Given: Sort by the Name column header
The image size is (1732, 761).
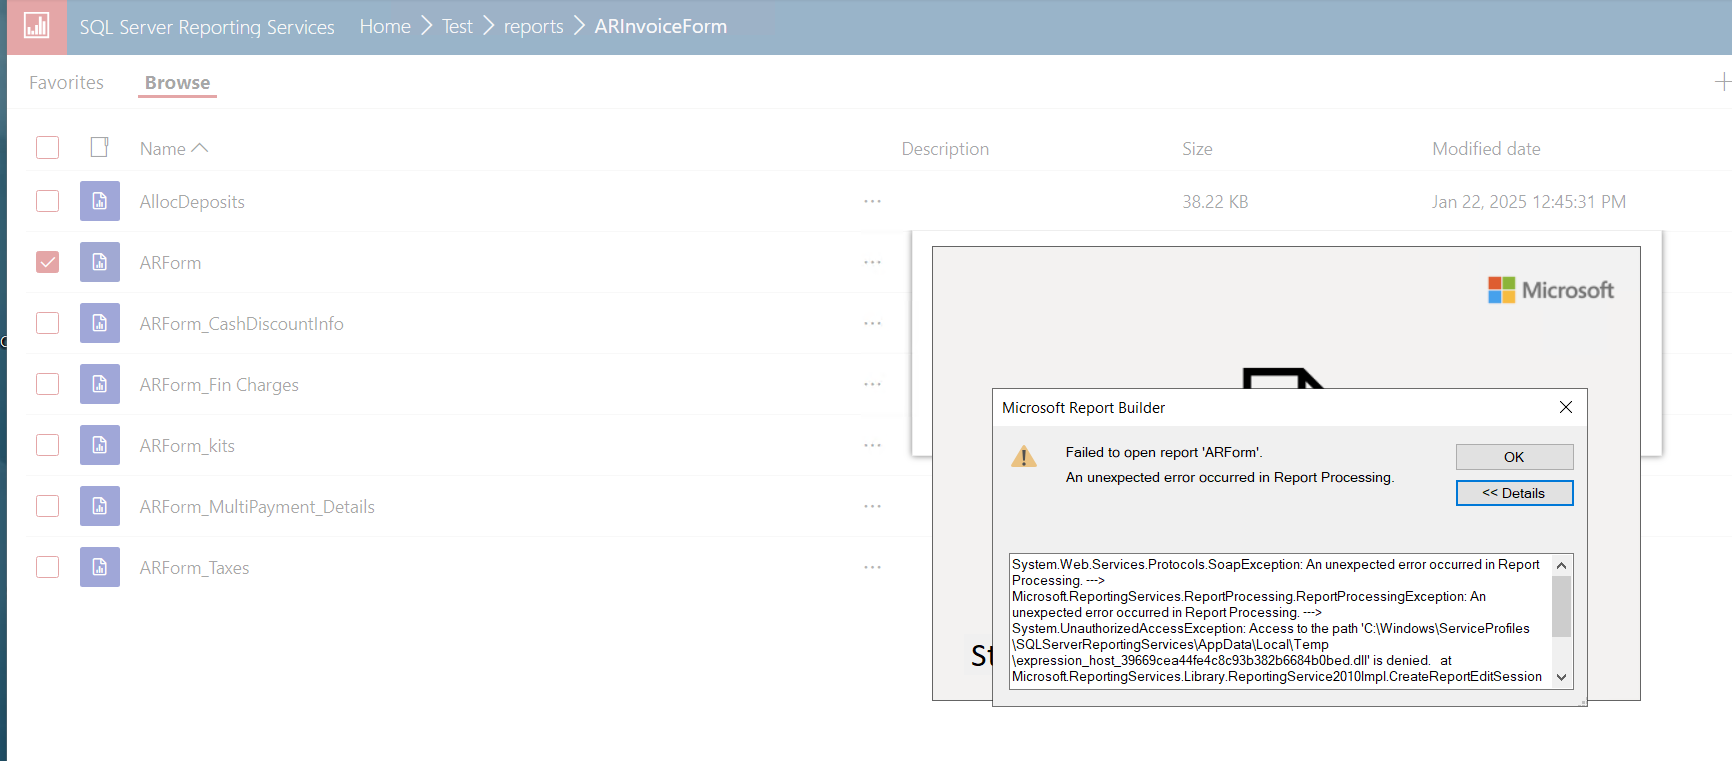Looking at the screenshot, I should tap(173, 148).
